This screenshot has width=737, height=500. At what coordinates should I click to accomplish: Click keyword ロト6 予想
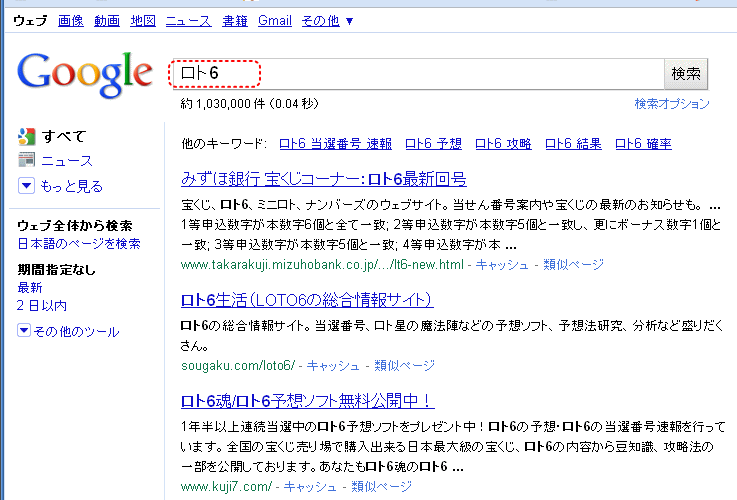(433, 143)
